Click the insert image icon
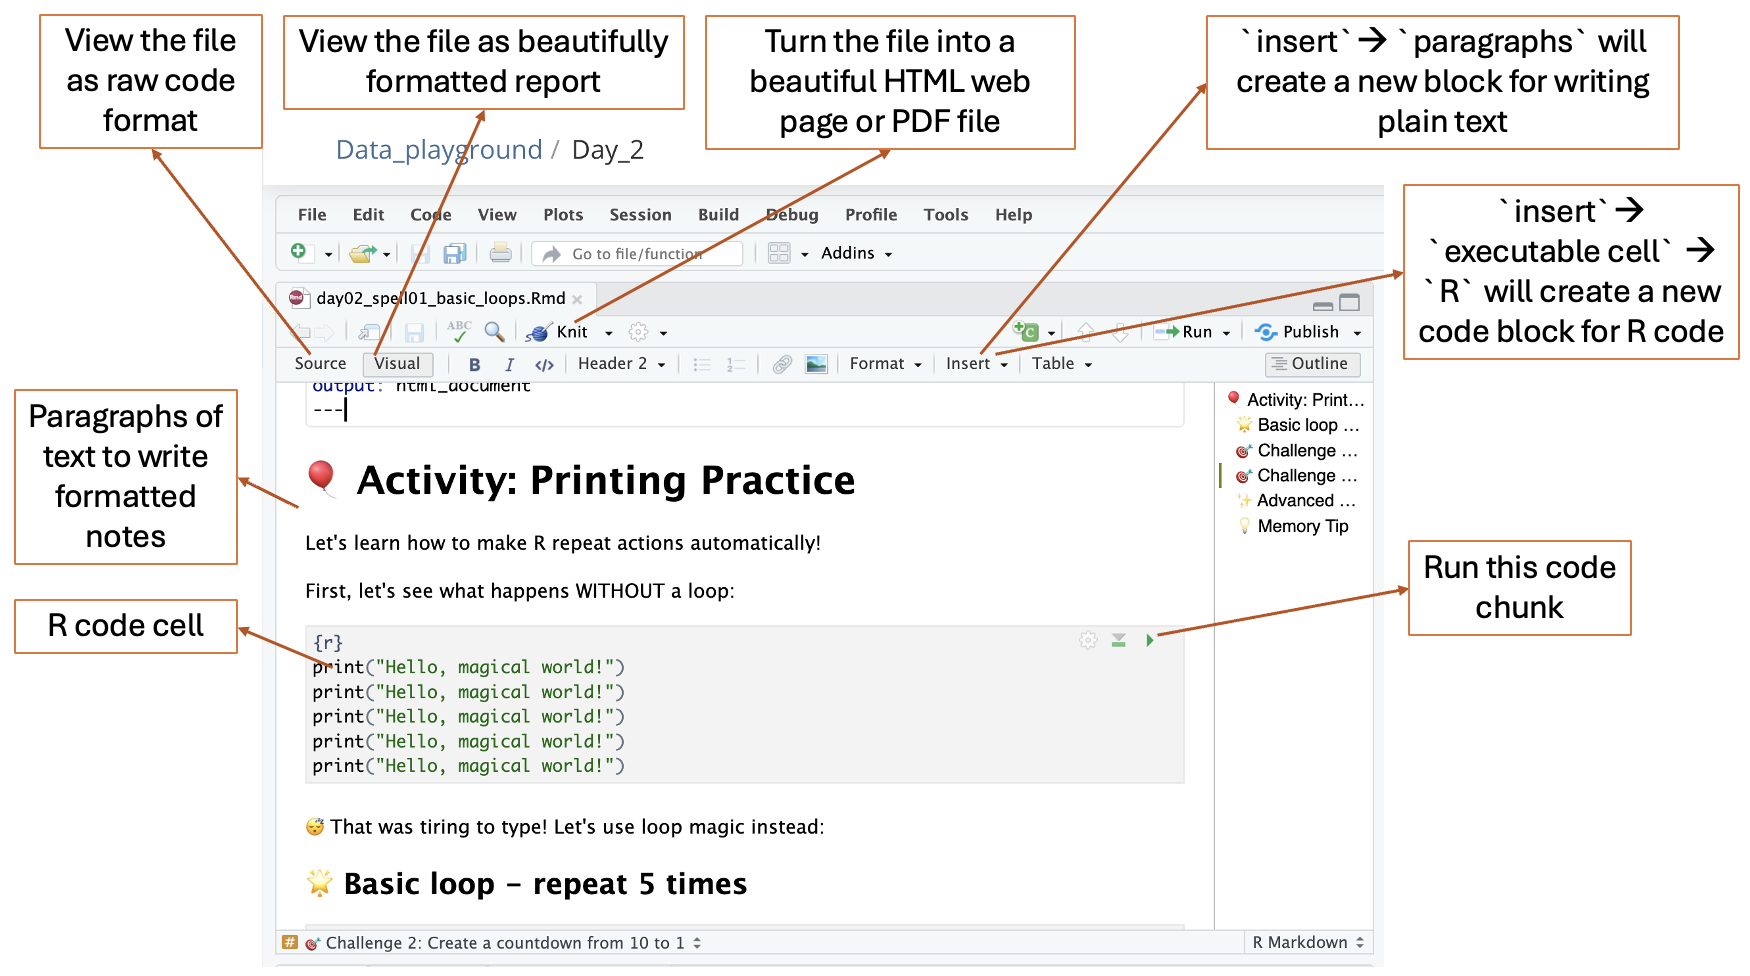 [816, 364]
